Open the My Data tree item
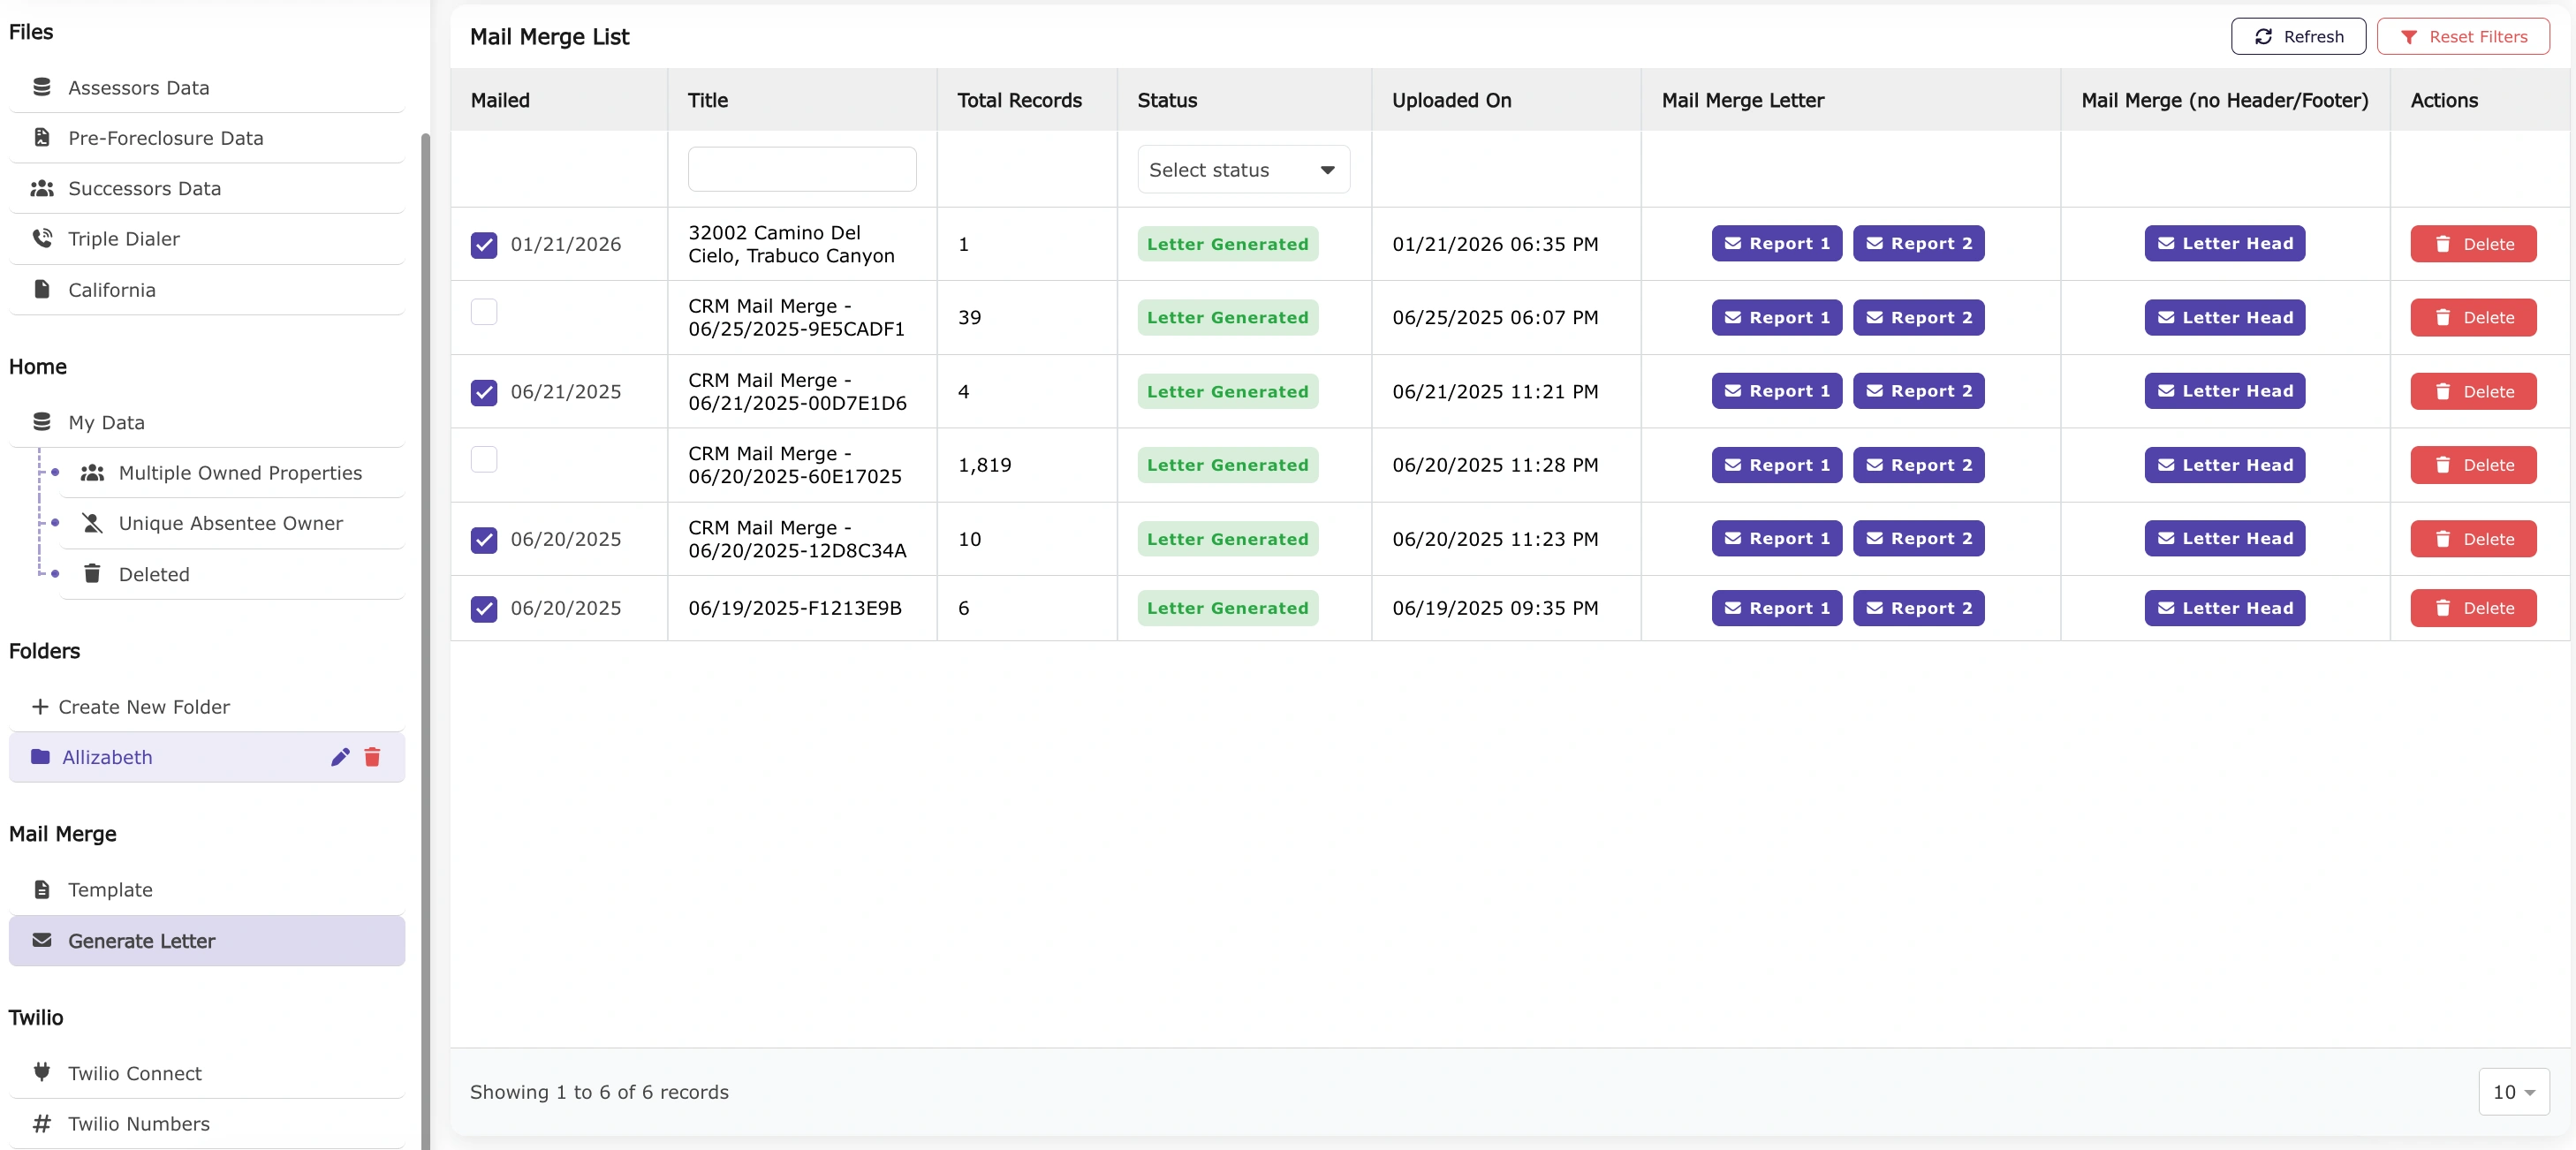The image size is (2576, 1150). tap(106, 422)
